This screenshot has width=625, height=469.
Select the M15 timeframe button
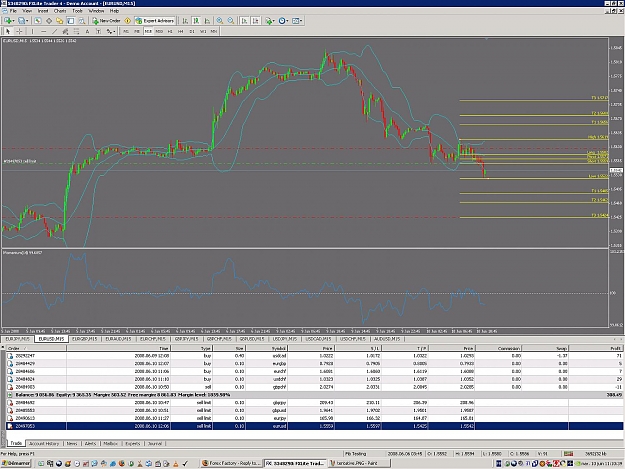click(148, 31)
